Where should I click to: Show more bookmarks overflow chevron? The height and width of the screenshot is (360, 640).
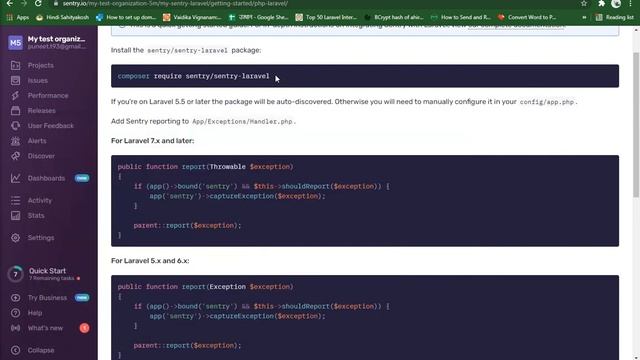(x=584, y=17)
